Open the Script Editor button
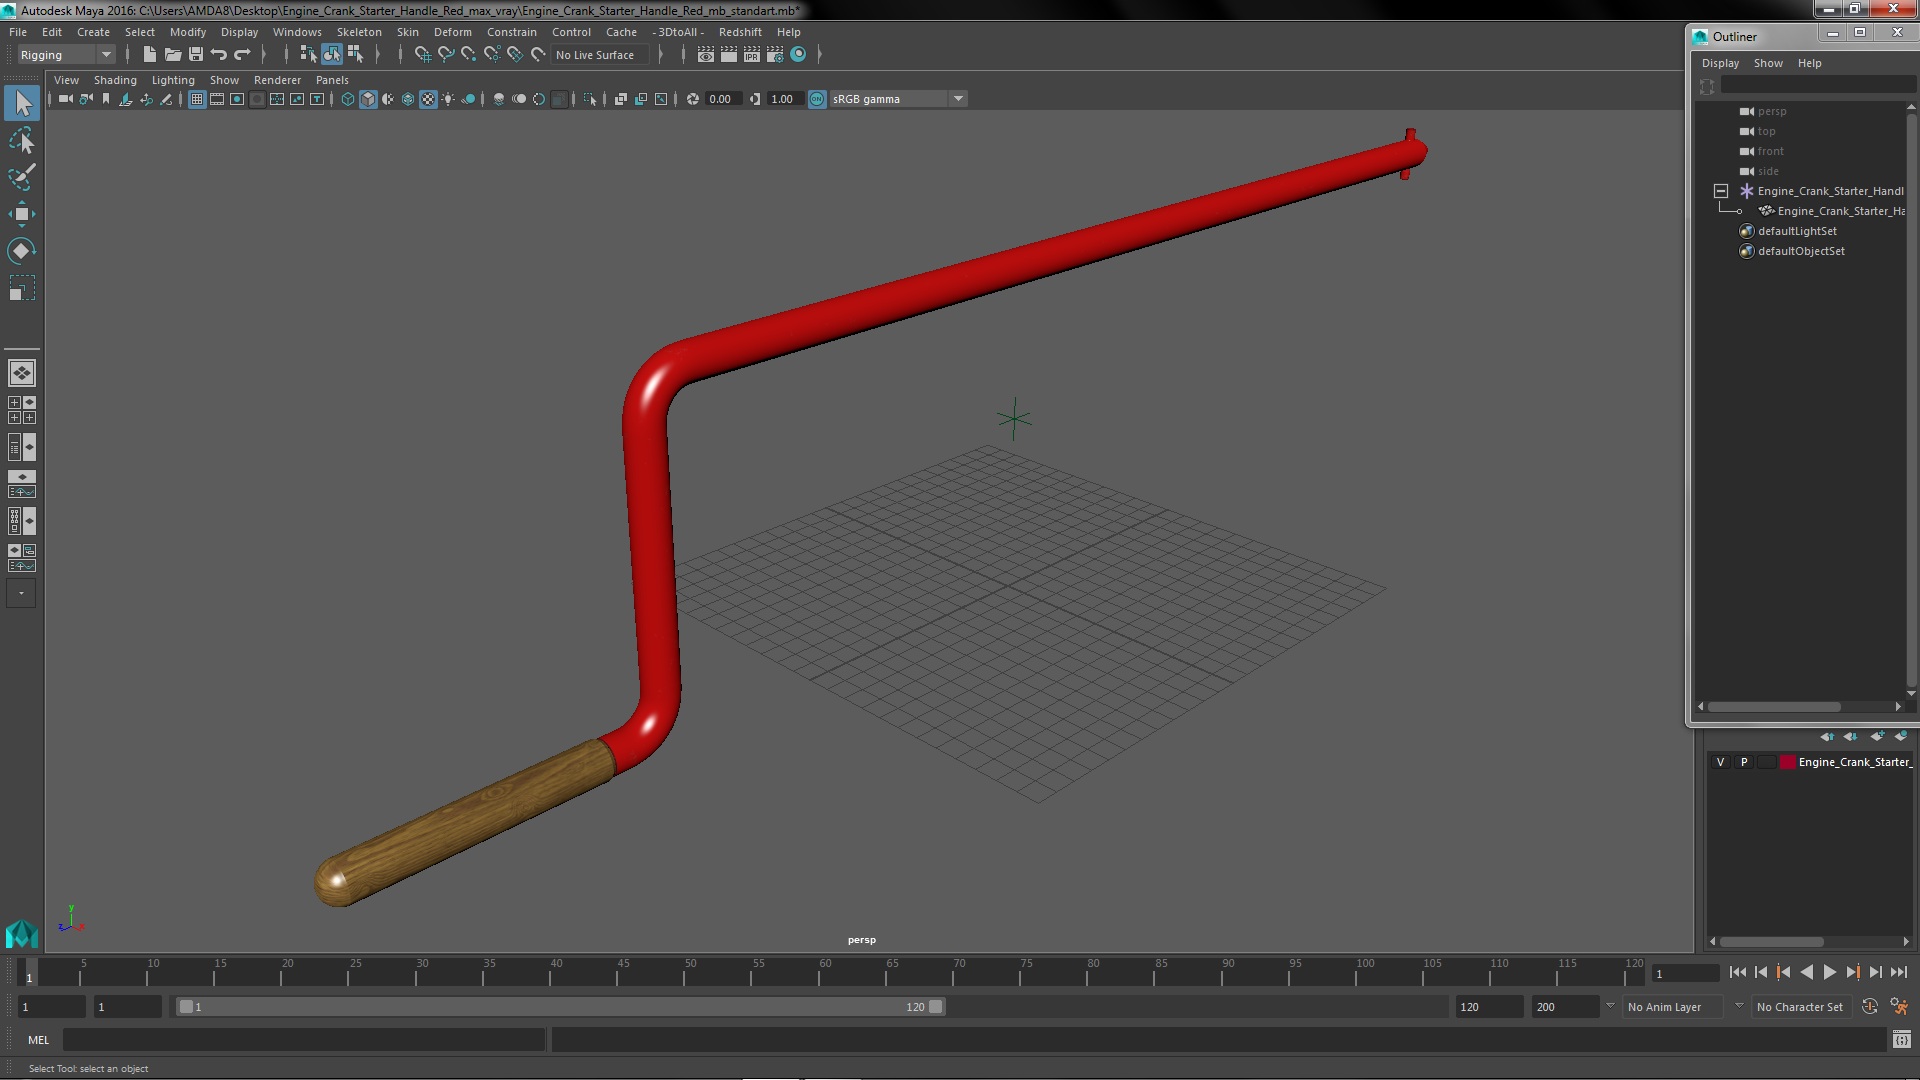 1901,1040
